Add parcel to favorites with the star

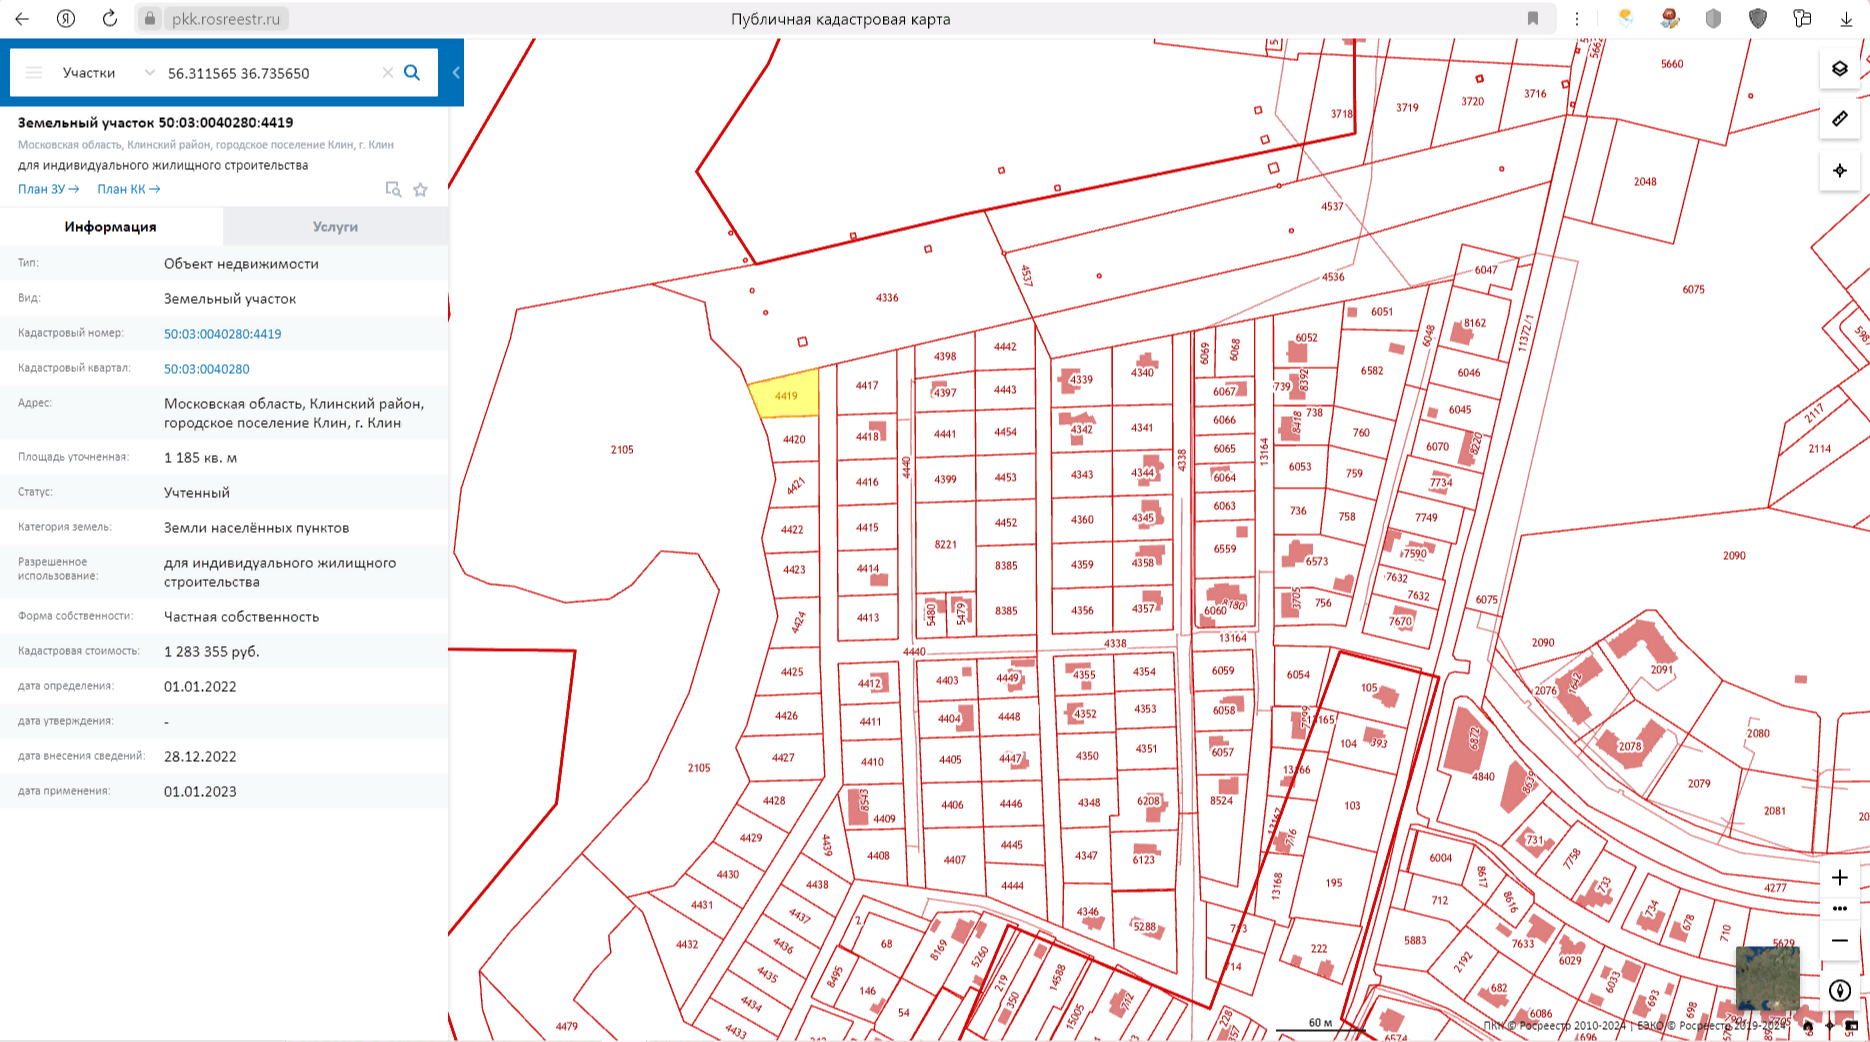tap(421, 190)
